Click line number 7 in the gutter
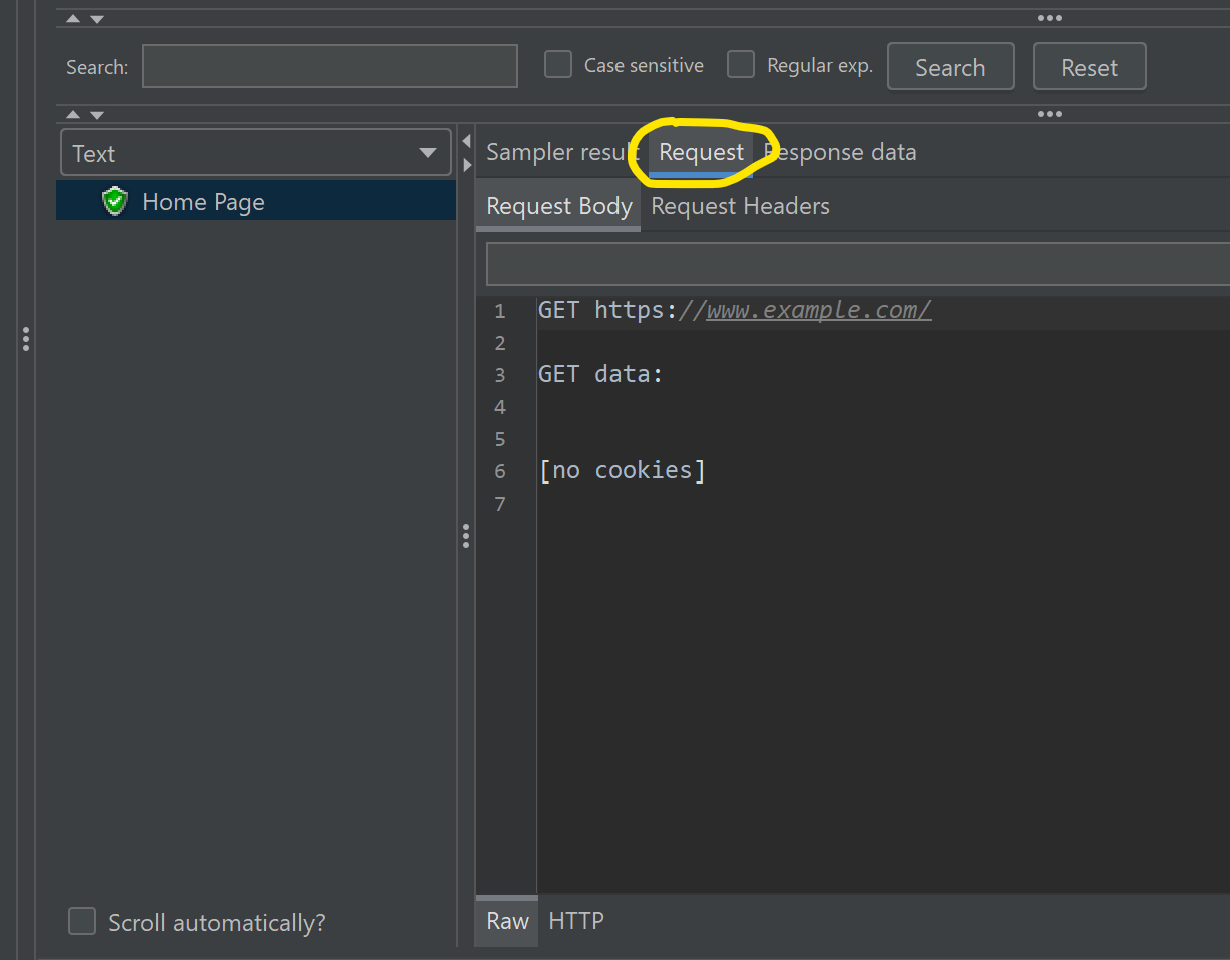 tap(500, 503)
